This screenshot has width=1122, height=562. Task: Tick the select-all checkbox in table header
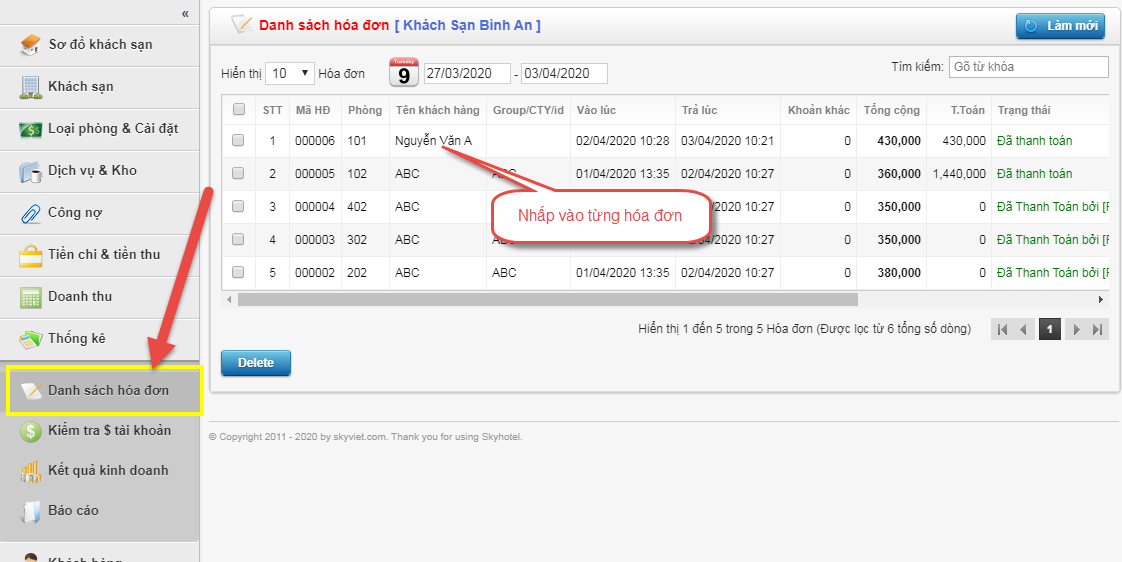pyautogui.click(x=239, y=110)
